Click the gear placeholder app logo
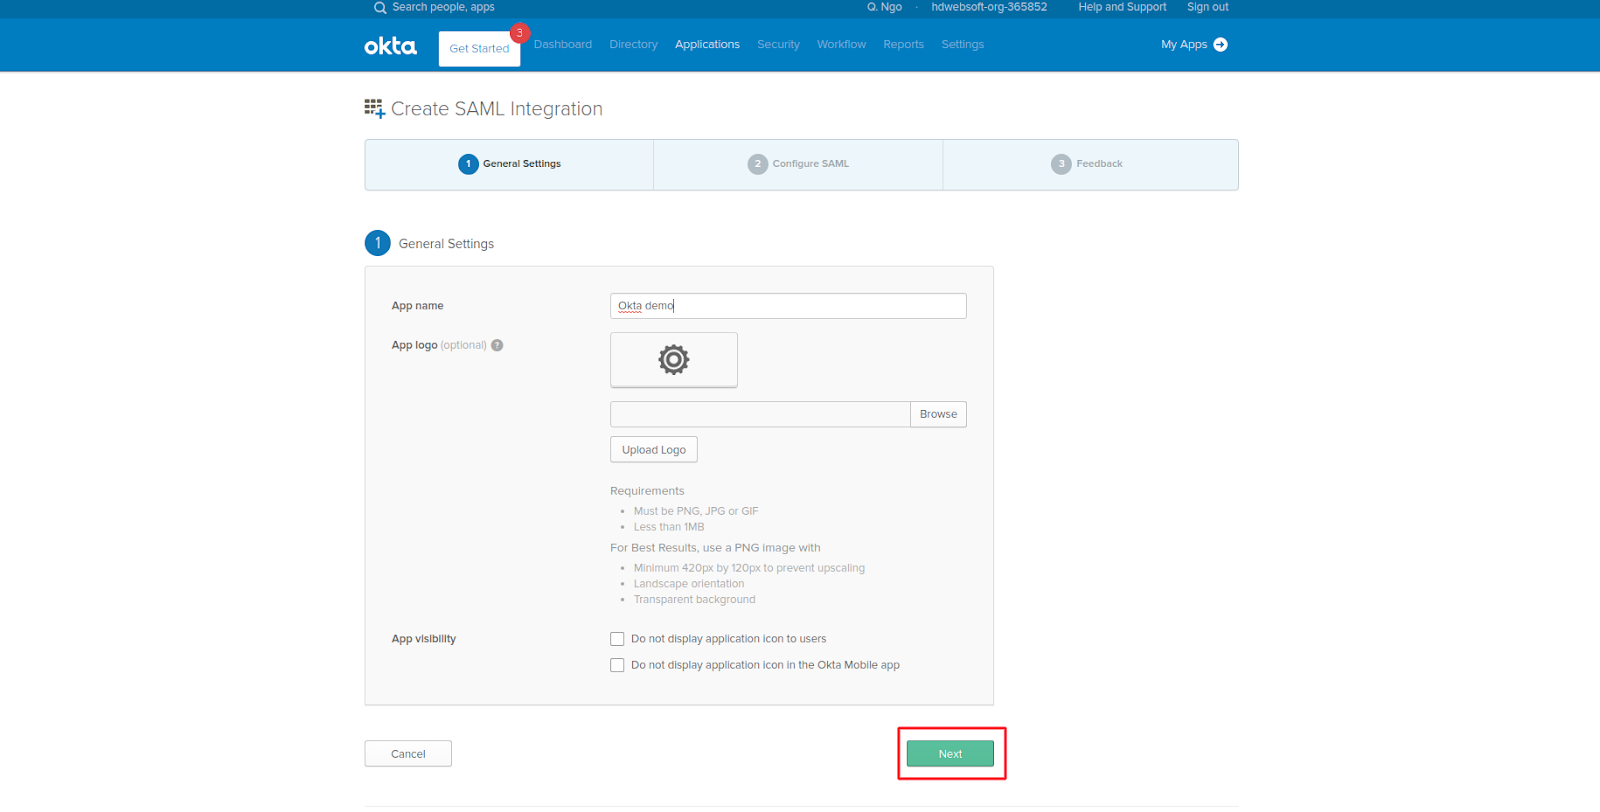 point(673,360)
